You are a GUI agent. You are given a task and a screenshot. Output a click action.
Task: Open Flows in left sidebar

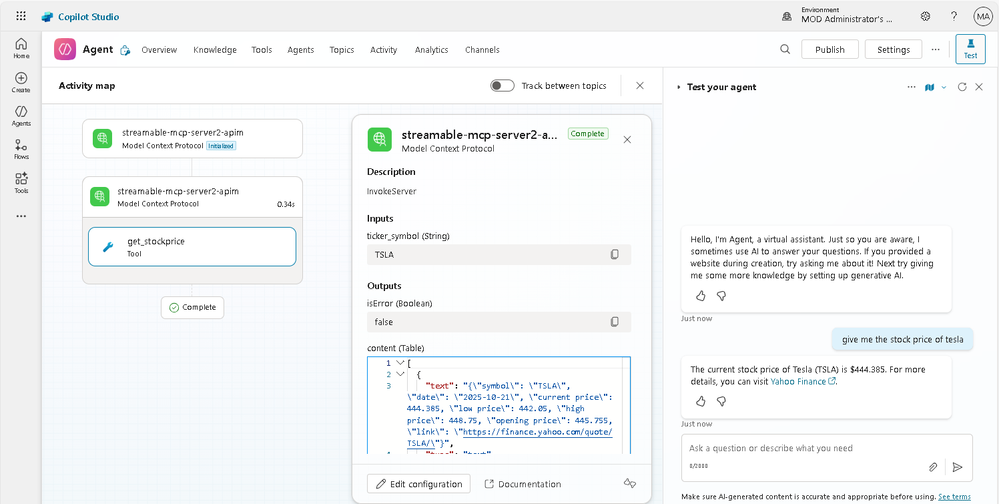click(21, 149)
